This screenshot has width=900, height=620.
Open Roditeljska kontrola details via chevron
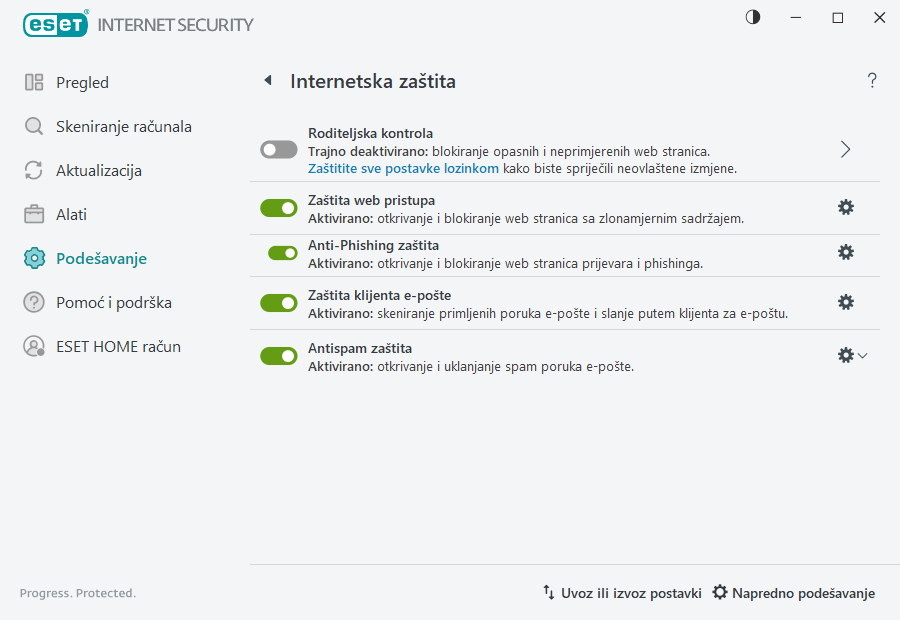point(845,148)
